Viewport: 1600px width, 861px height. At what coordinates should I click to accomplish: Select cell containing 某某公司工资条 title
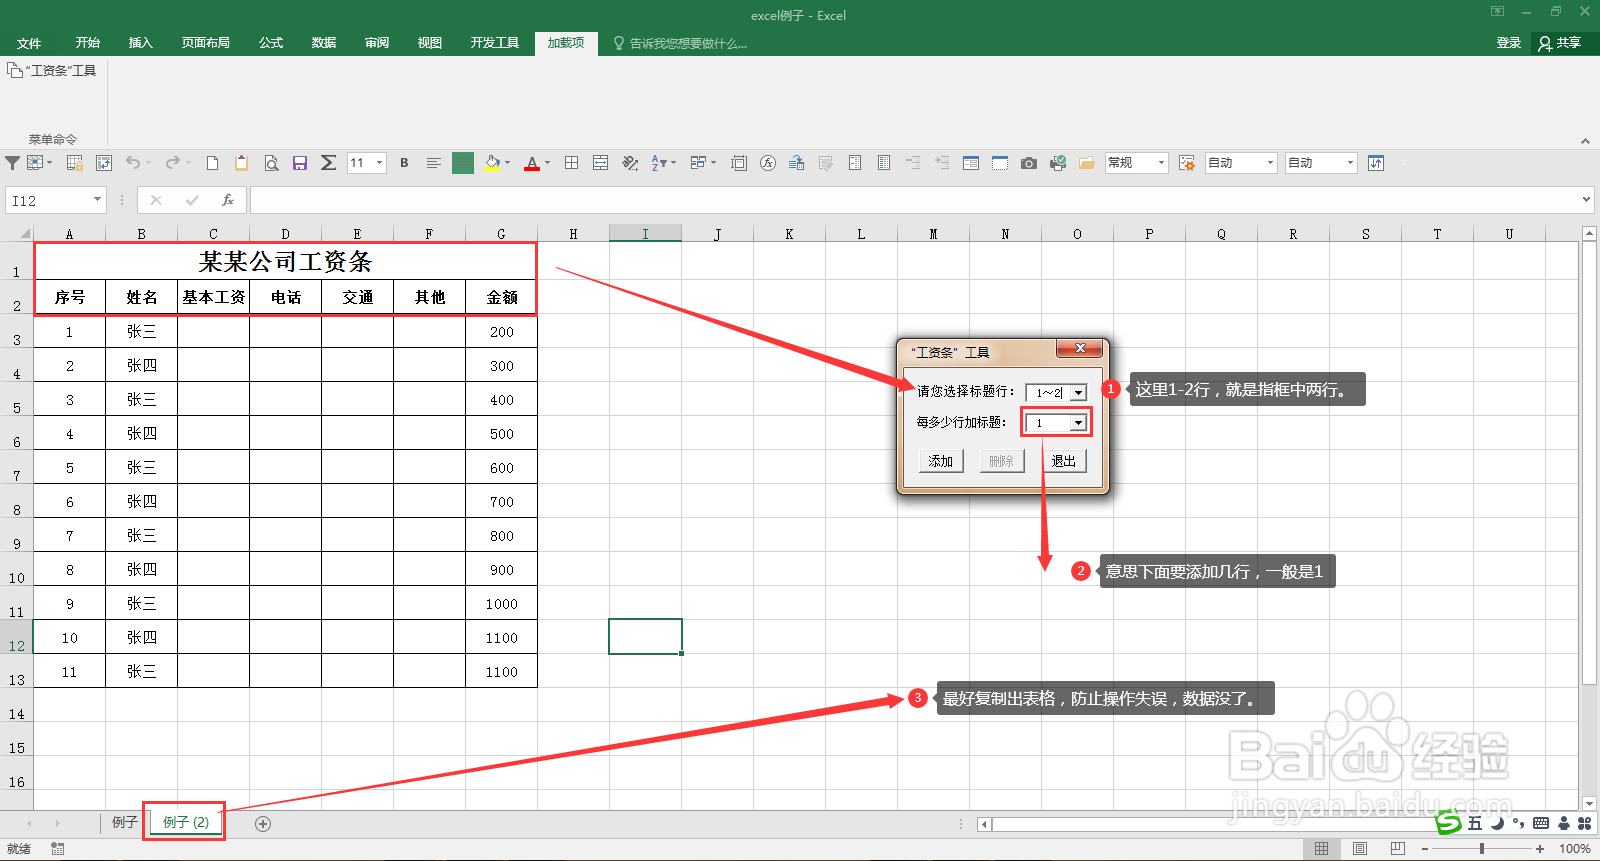pos(285,262)
